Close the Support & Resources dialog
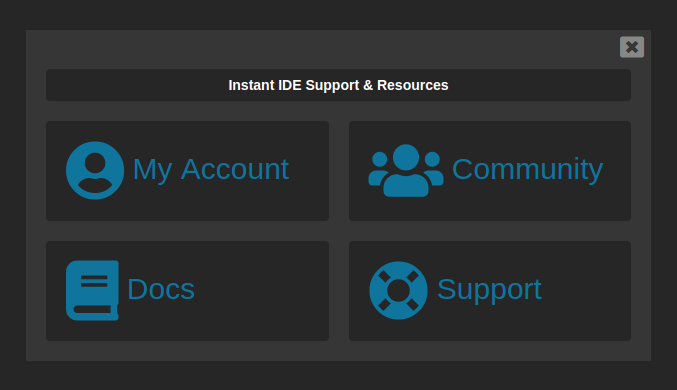The width and height of the screenshot is (677, 390). point(632,47)
